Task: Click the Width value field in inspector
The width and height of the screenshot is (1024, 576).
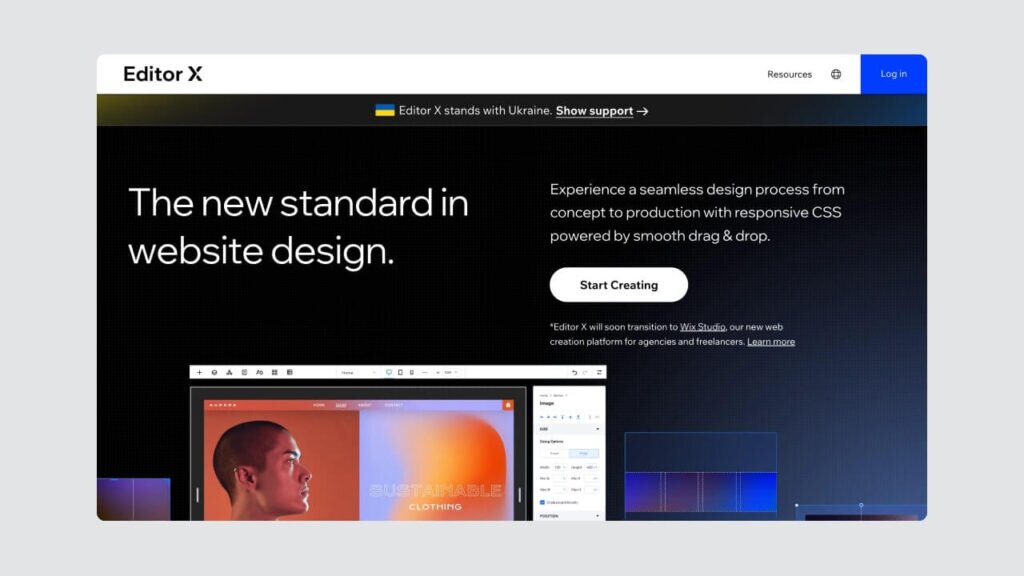Action: (x=559, y=468)
